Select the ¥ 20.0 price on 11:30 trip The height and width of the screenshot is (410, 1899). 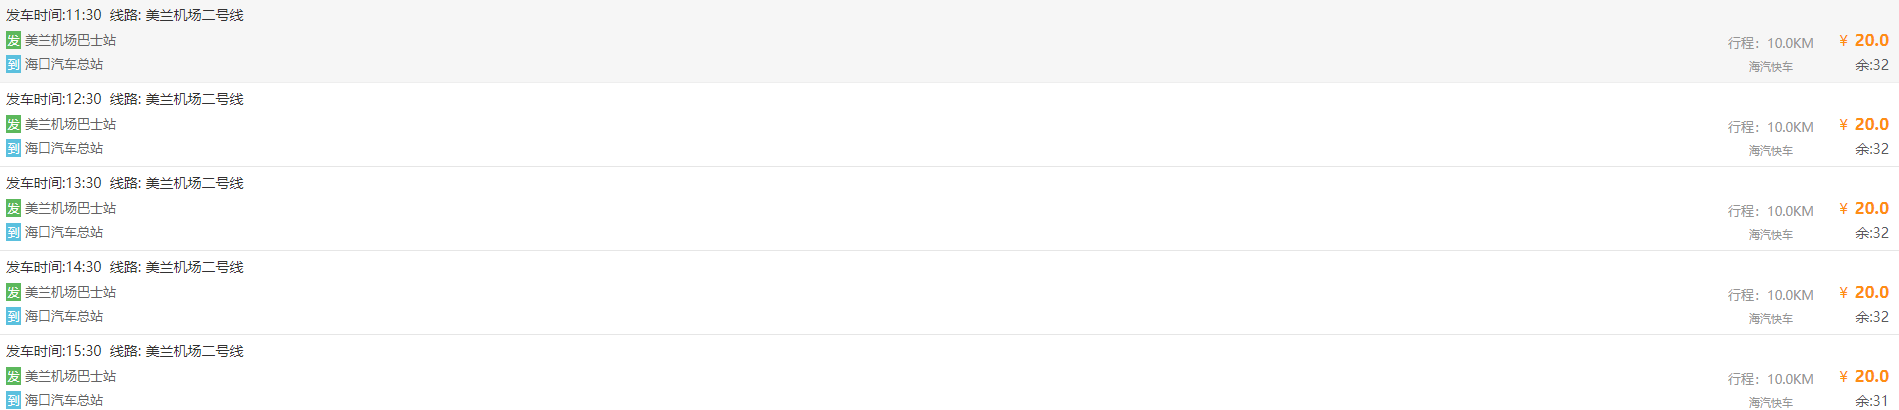click(1863, 40)
